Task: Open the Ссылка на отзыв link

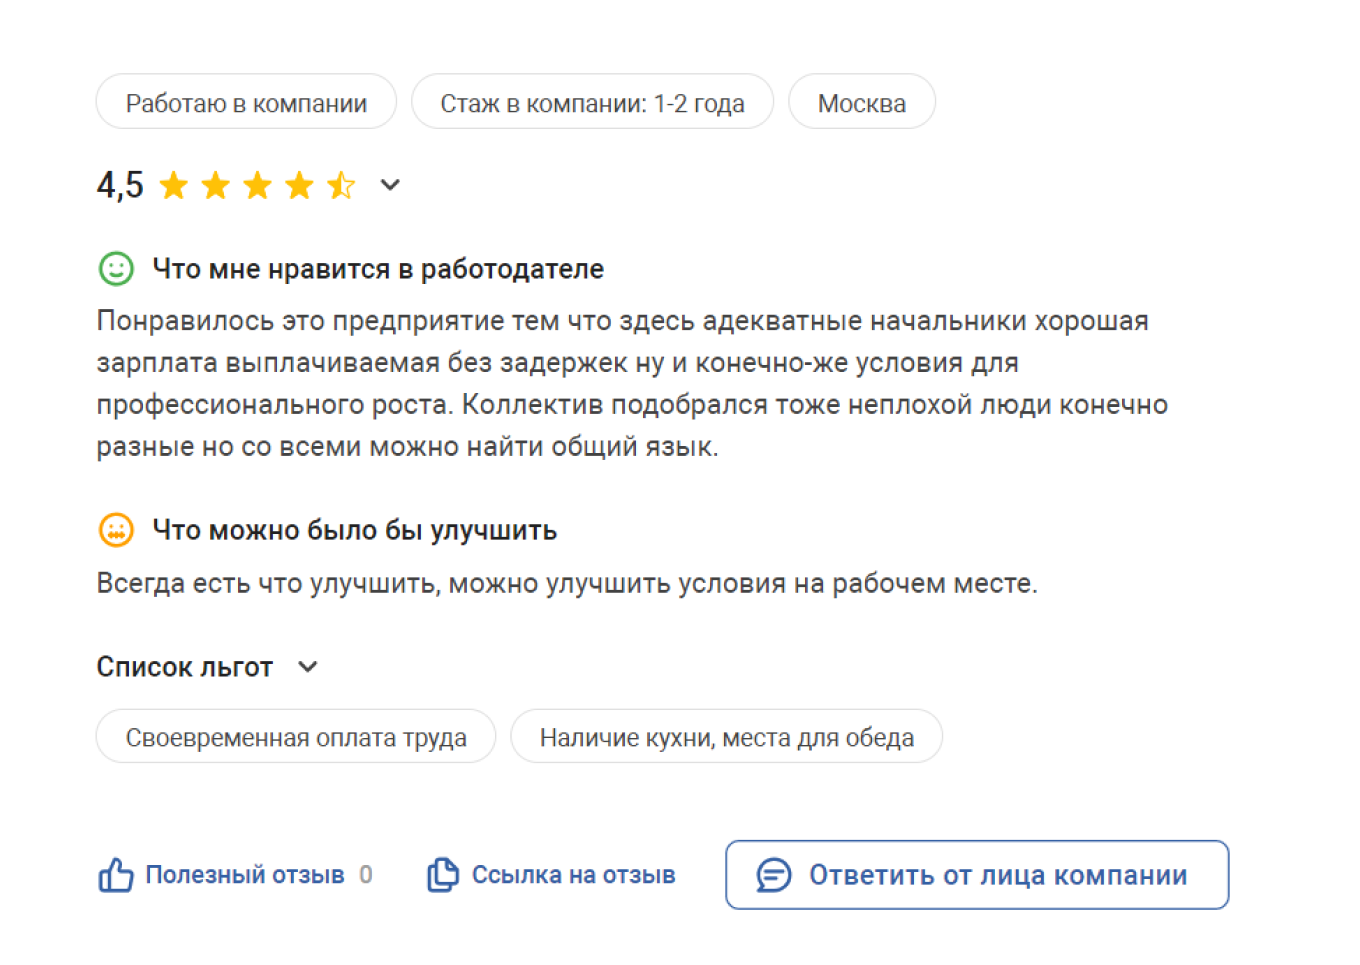Action: click(x=573, y=874)
